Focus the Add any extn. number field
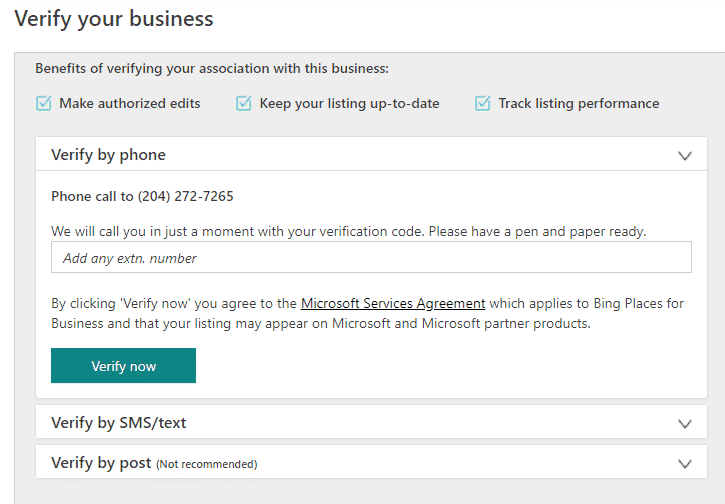725x504 pixels. click(x=370, y=258)
